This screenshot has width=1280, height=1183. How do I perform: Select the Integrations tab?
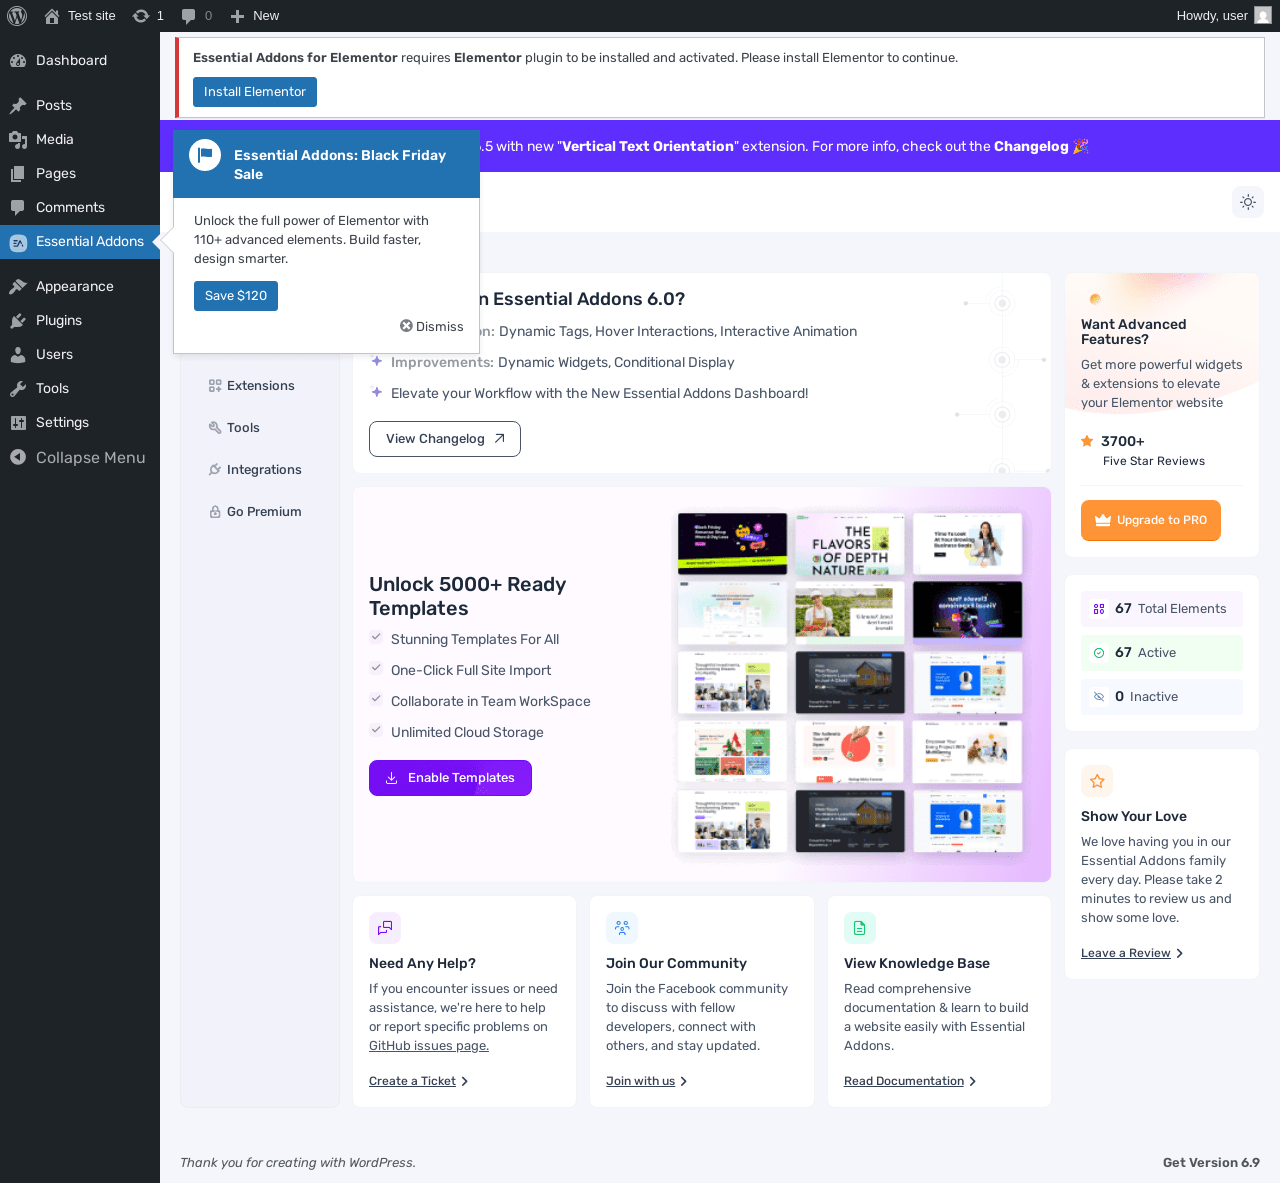(260, 470)
